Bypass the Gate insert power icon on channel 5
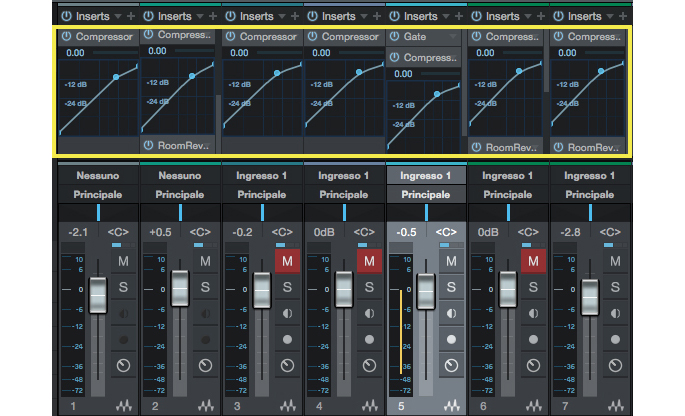Image resolution: width=685 pixels, height=416 pixels. pyautogui.click(x=394, y=37)
